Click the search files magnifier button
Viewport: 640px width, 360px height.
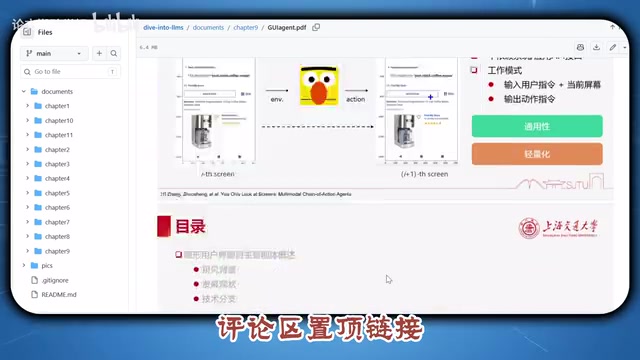pos(114,53)
